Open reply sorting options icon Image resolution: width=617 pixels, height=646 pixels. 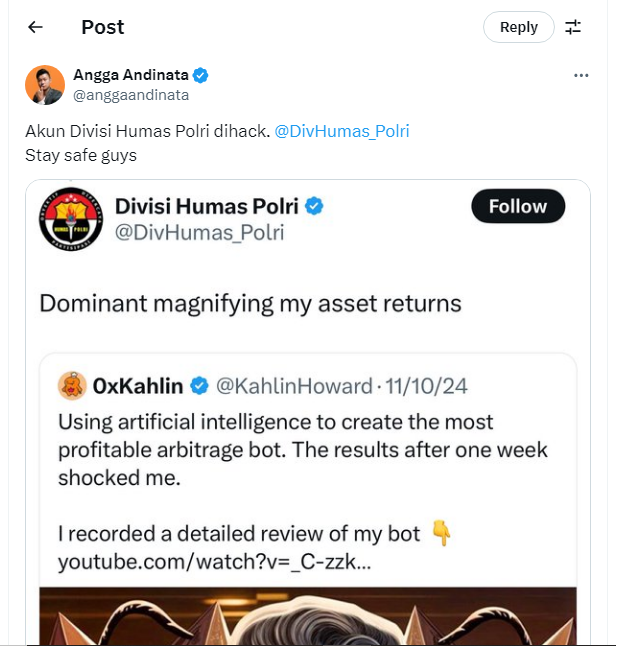point(573,27)
